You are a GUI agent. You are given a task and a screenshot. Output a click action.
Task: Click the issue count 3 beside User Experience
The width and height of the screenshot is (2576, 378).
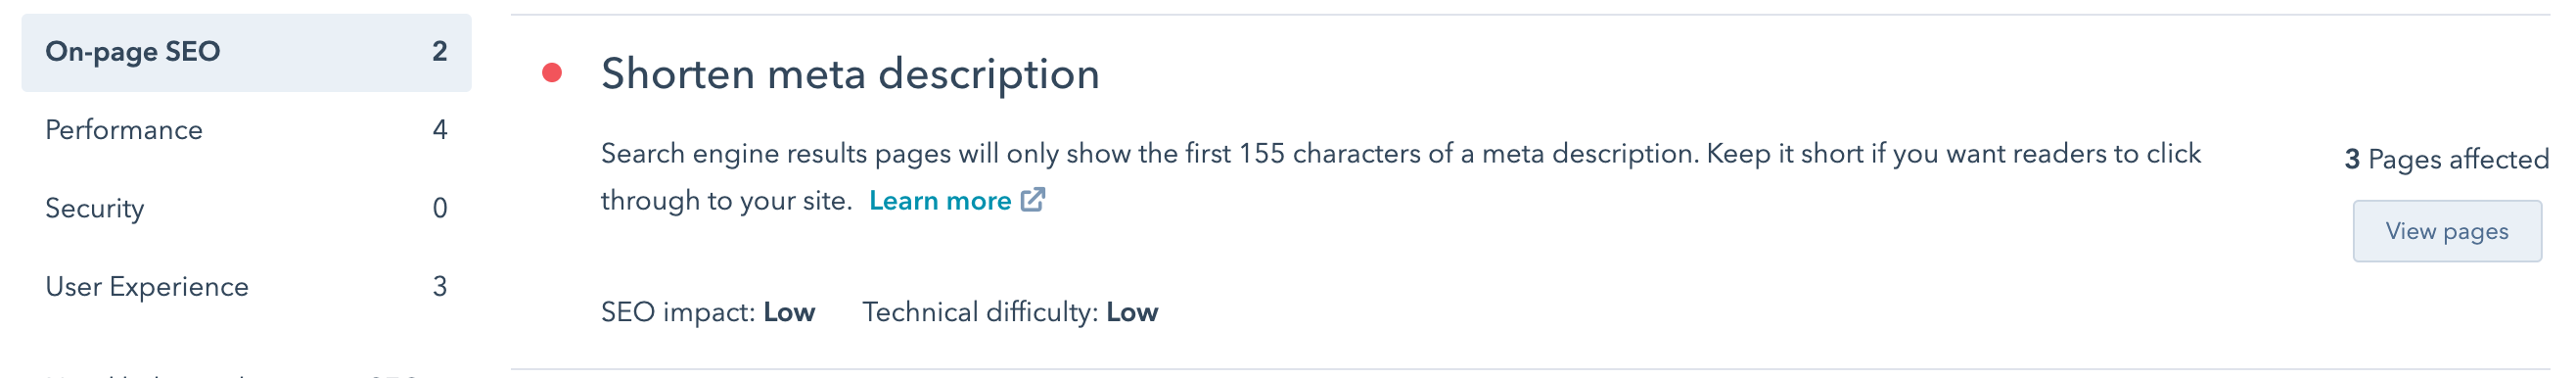pos(440,287)
